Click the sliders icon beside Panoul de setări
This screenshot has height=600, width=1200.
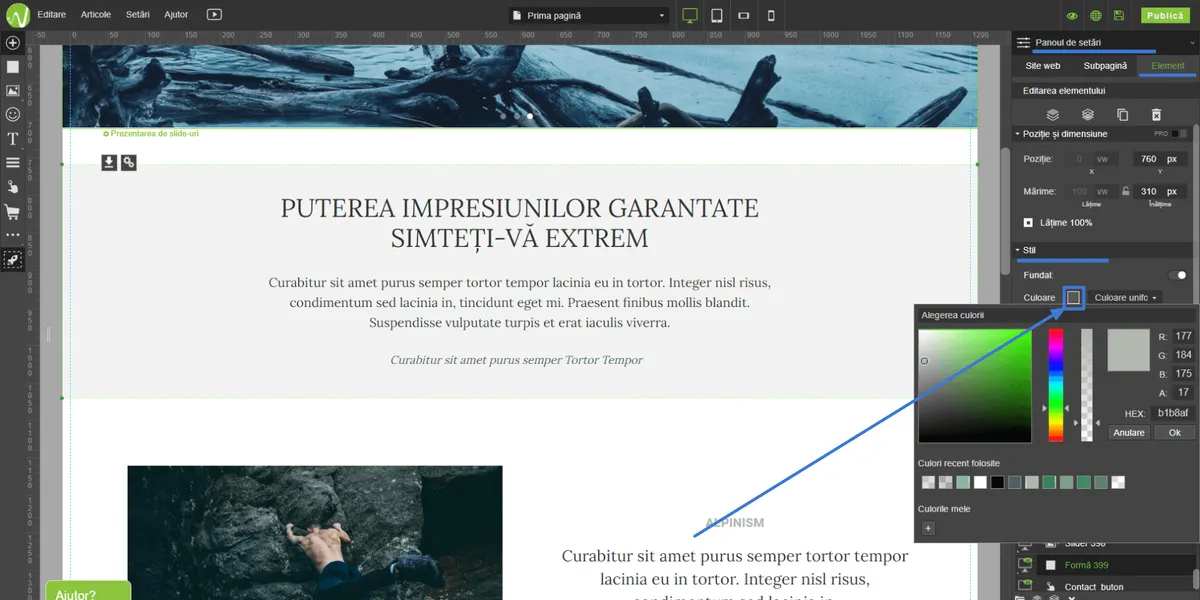(1023, 43)
